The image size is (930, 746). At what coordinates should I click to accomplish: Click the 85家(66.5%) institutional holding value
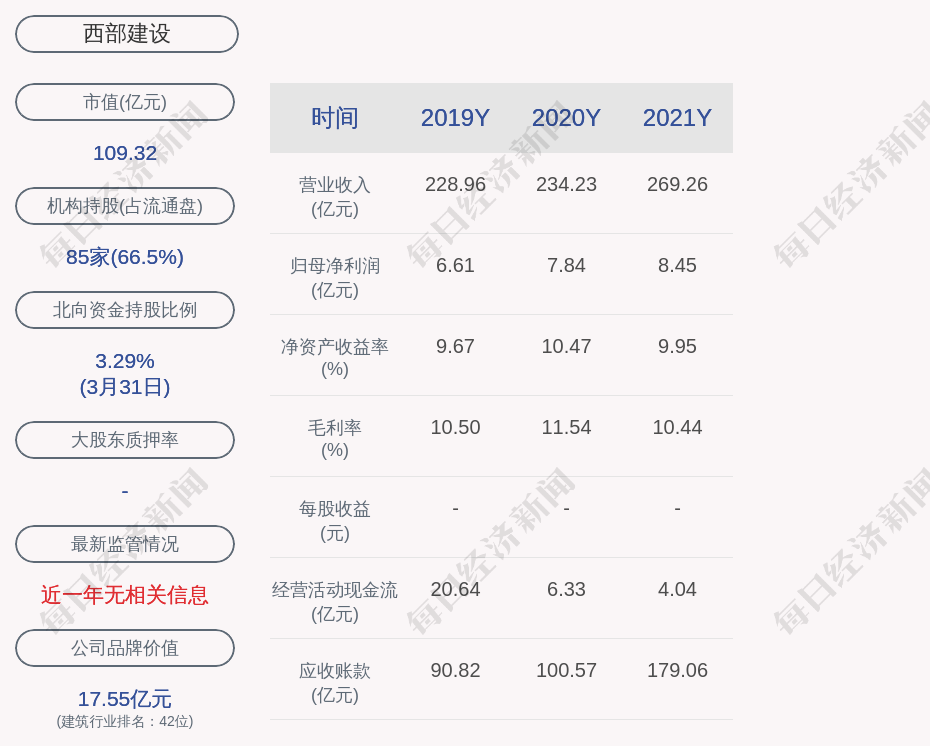point(125,257)
